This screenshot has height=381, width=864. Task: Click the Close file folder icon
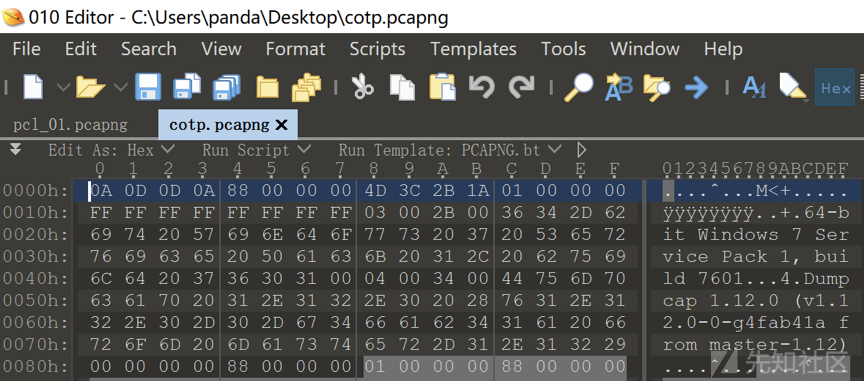coord(268,87)
